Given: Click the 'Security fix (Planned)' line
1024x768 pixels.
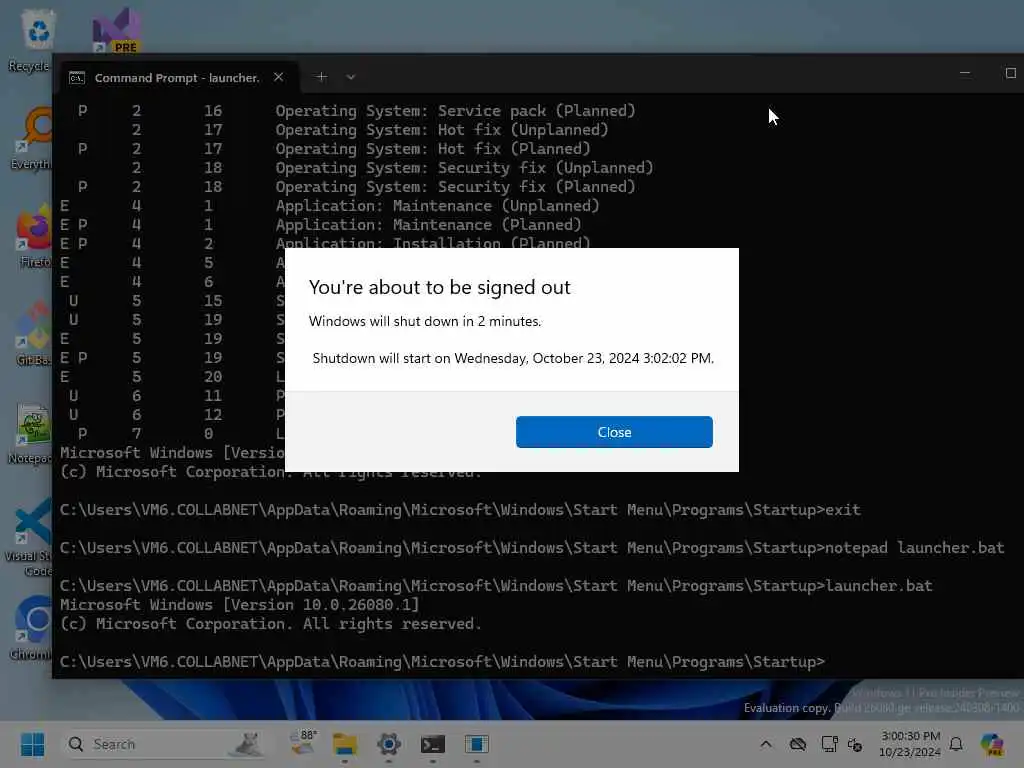Looking at the screenshot, I should click(455, 187).
